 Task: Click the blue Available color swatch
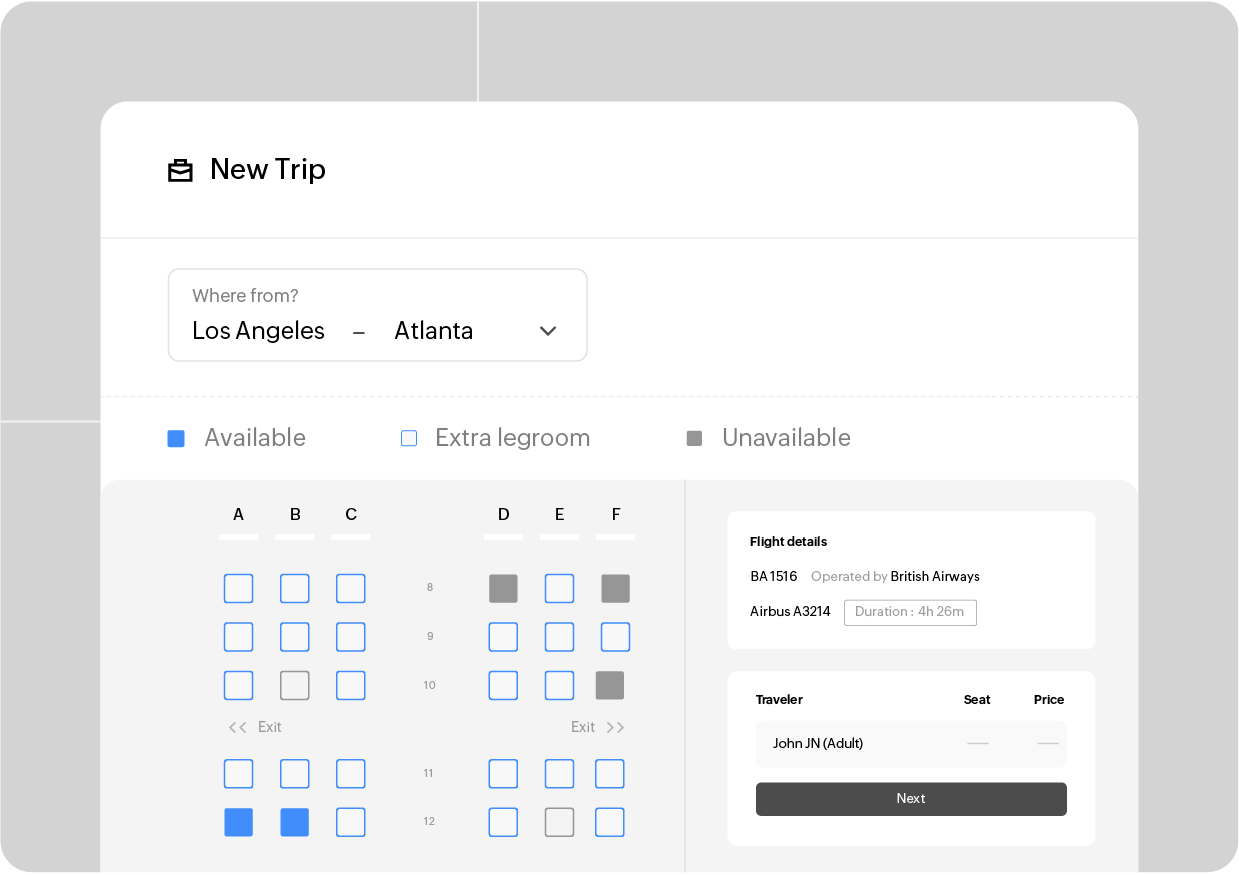(x=176, y=438)
